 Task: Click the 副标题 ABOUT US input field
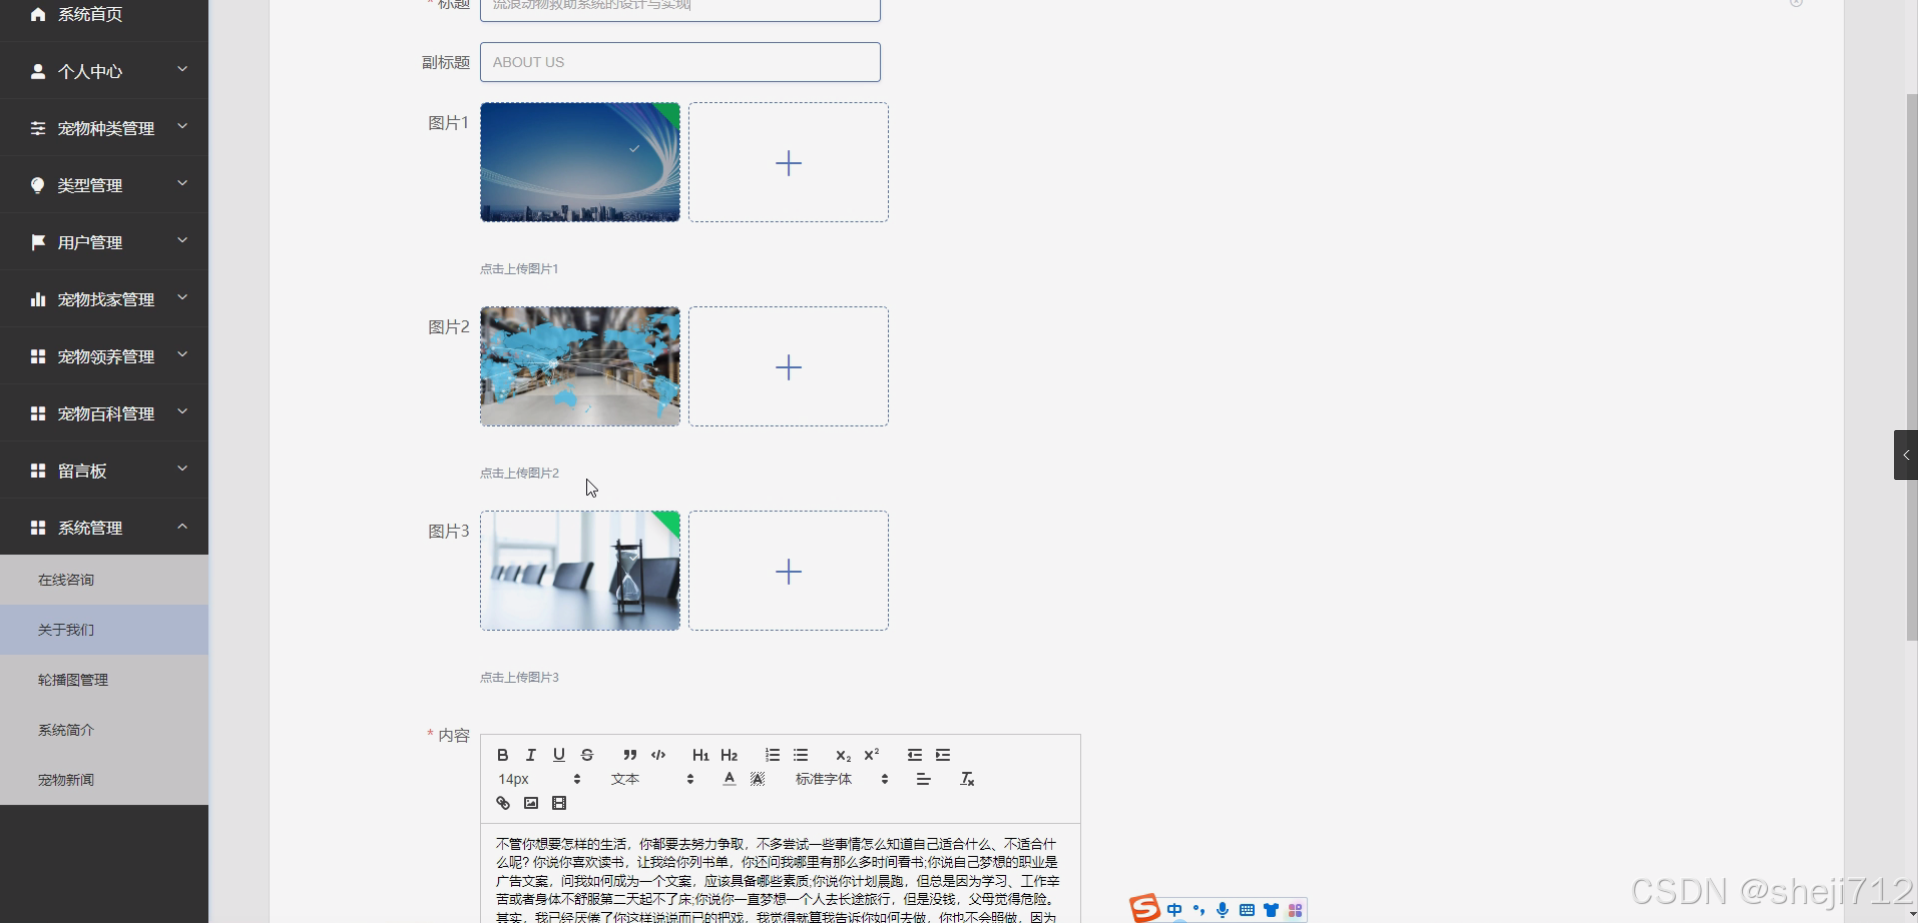point(680,62)
